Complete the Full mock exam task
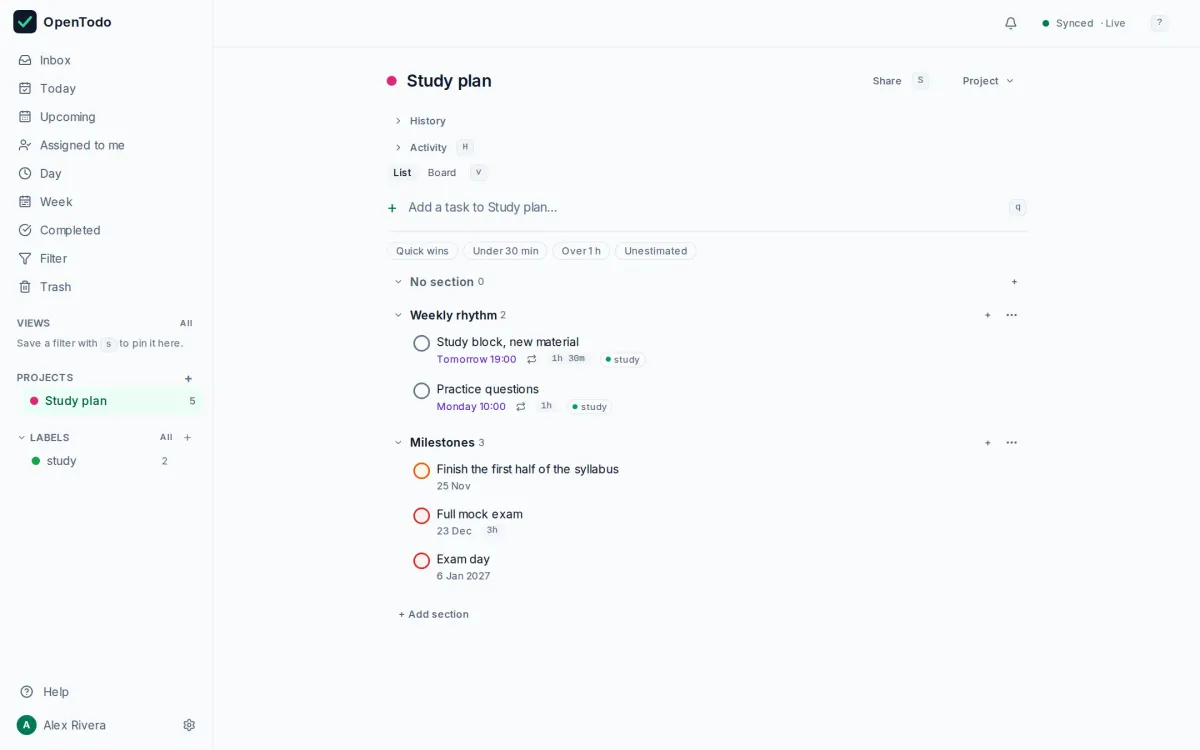The height and width of the screenshot is (750, 1200). pos(422,516)
